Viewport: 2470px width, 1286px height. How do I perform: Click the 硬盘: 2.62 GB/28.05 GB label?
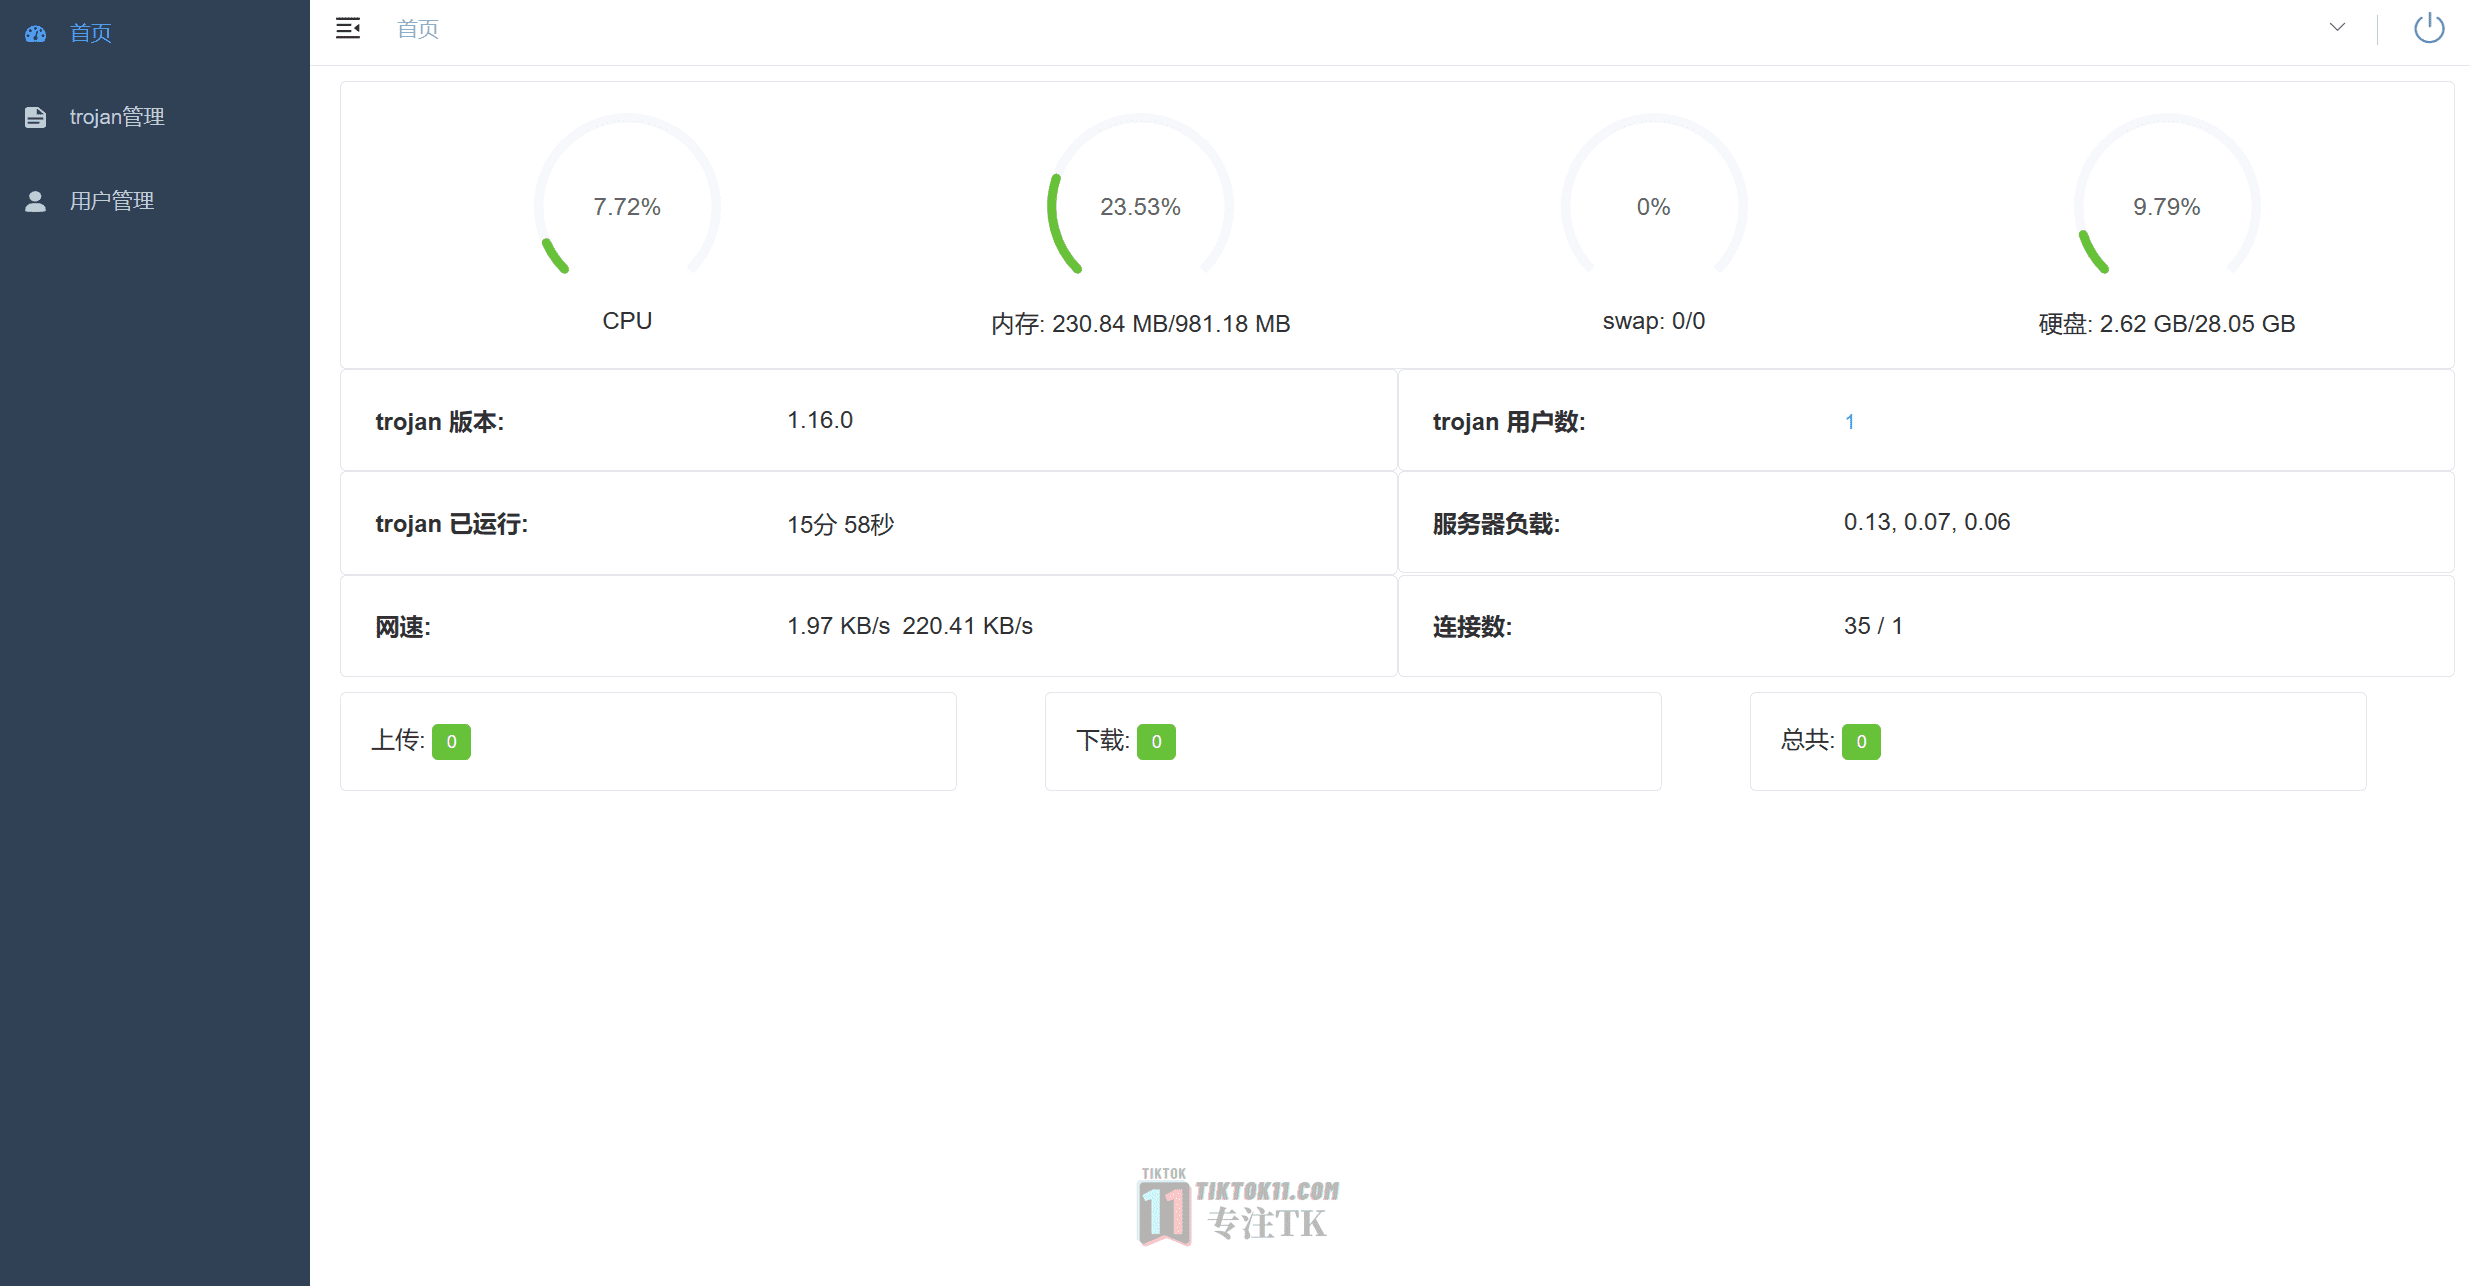click(2167, 324)
